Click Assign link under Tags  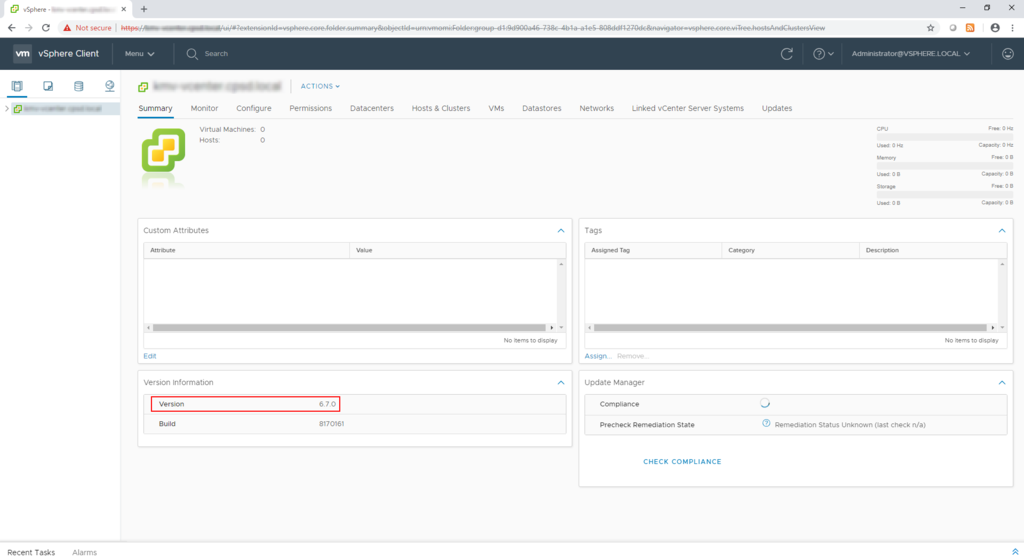[x=597, y=356]
